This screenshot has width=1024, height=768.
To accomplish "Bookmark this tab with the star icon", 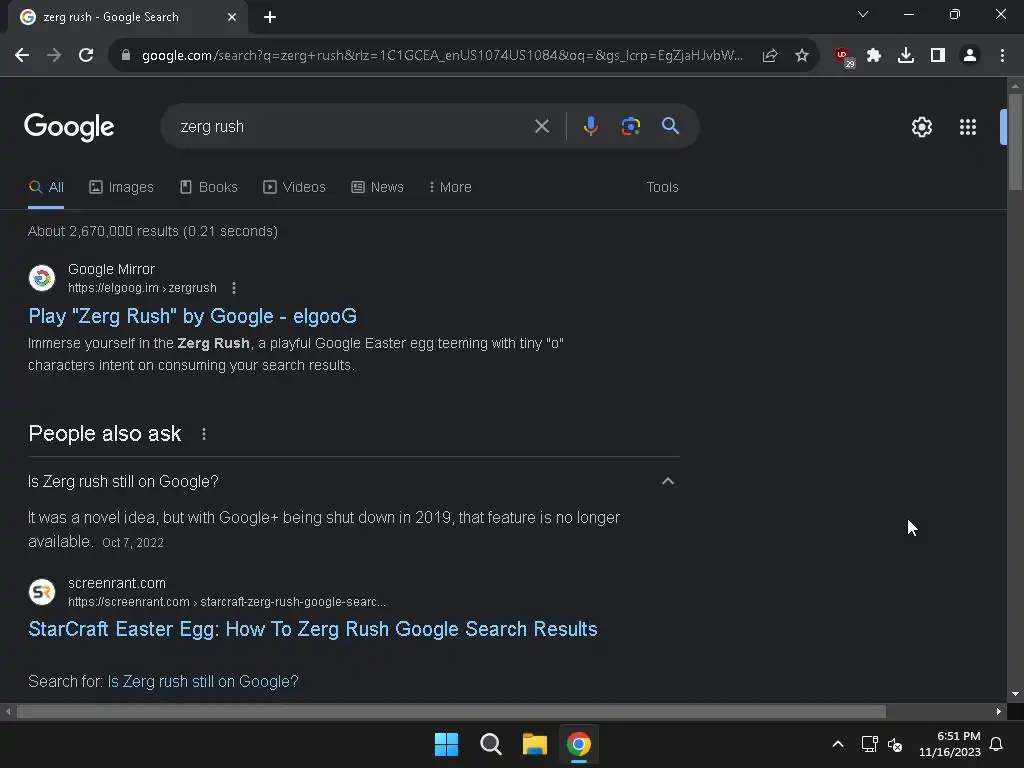I will click(x=802, y=56).
